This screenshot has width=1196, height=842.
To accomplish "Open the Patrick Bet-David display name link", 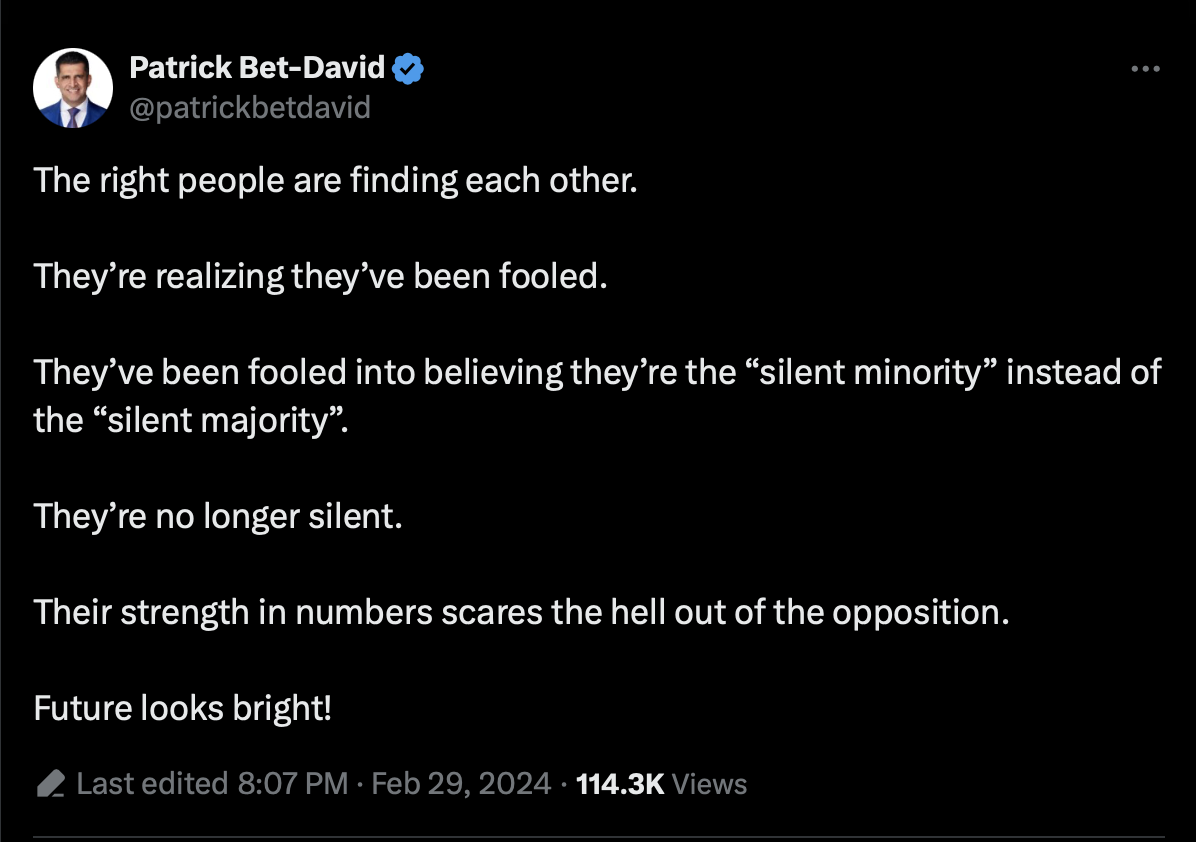I will coord(257,68).
